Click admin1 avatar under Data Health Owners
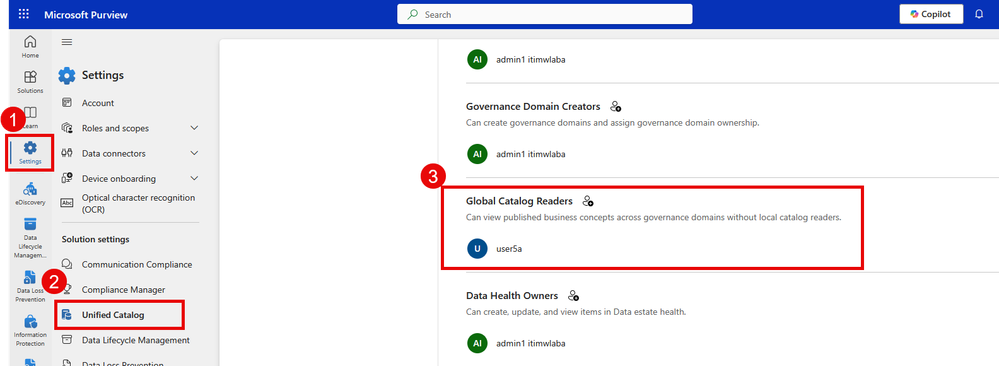999x366 pixels. point(477,343)
